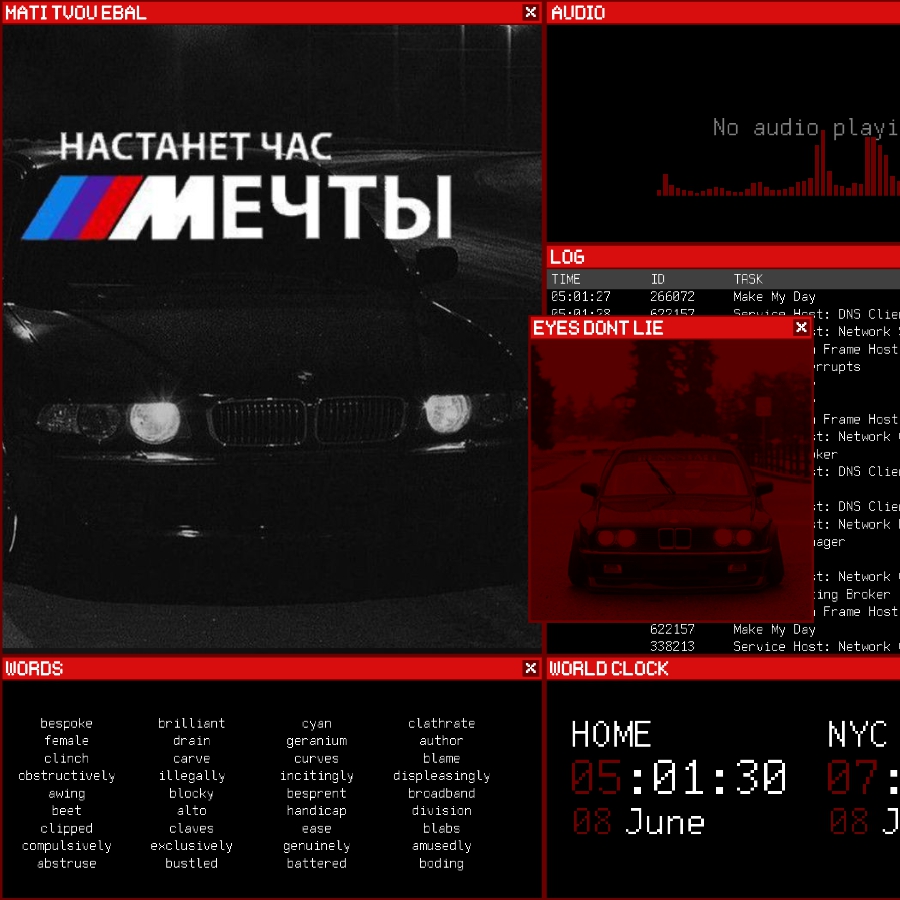The height and width of the screenshot is (900, 900).
Task: Click the word abstruse
Action: 67,863
